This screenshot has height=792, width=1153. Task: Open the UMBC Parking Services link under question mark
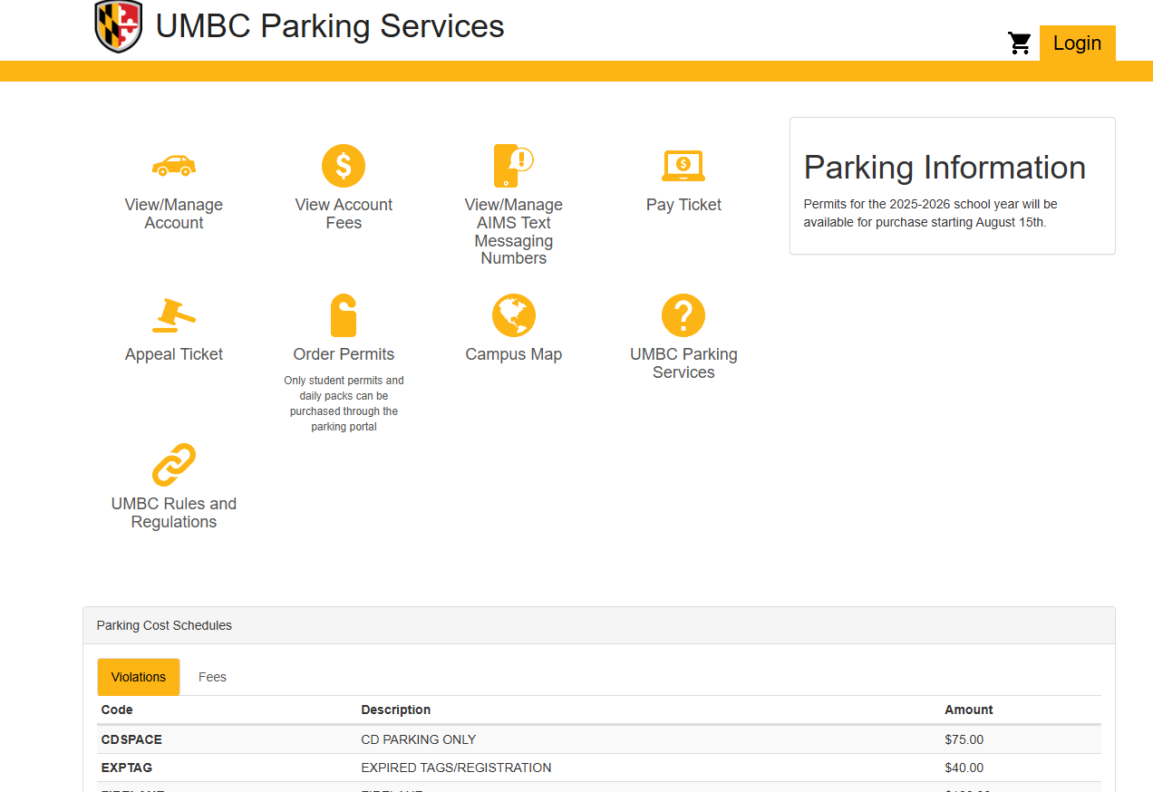[683, 363]
